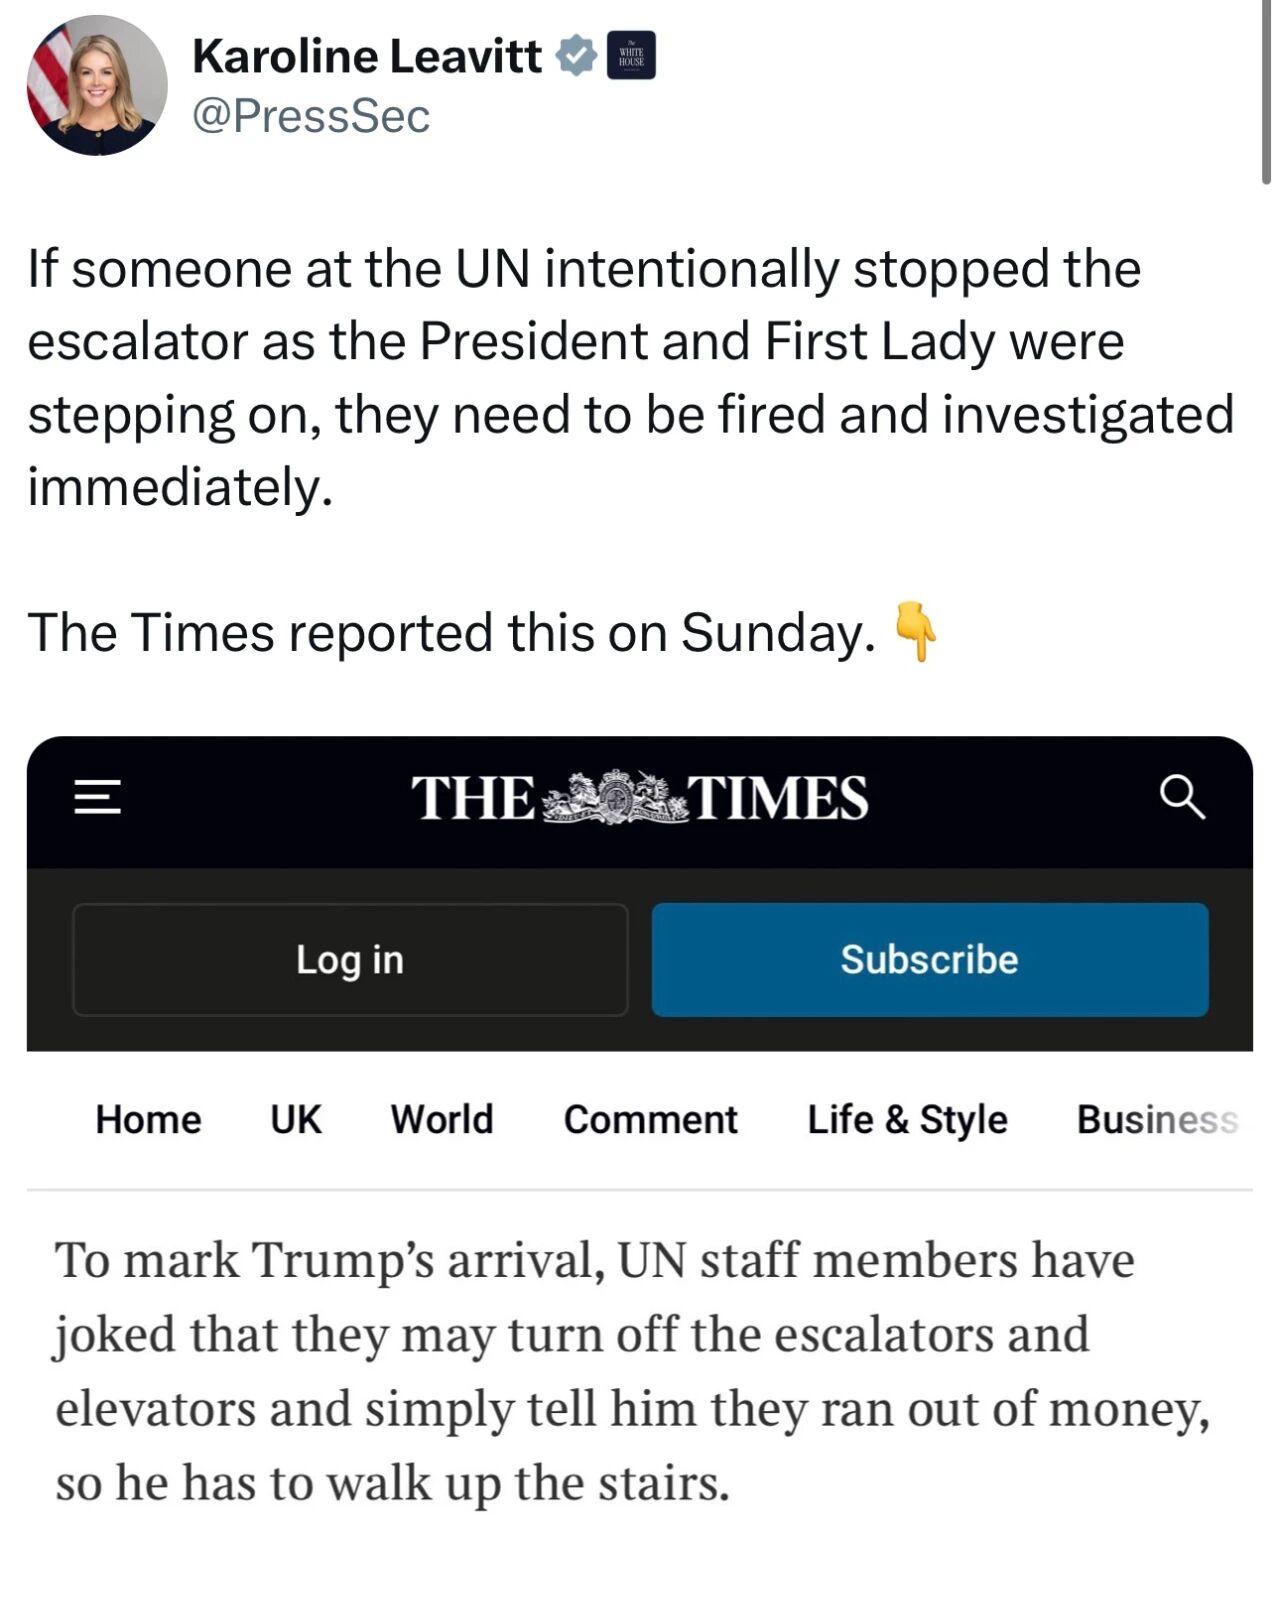Open the @PressSec handle link

[311, 116]
